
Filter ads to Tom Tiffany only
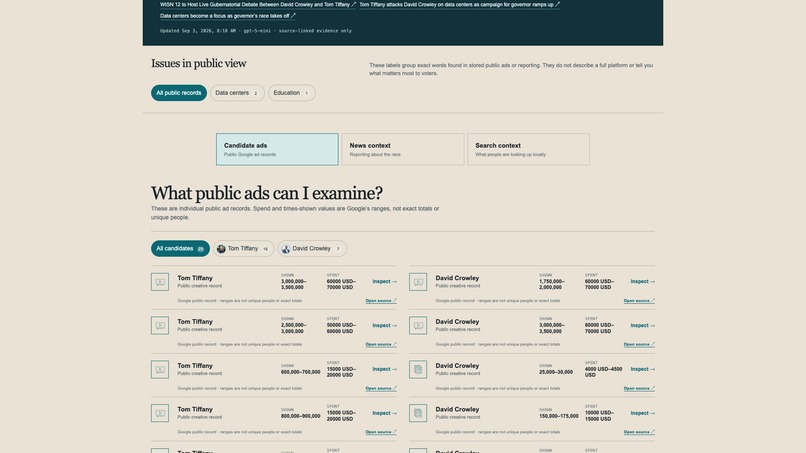pos(244,249)
